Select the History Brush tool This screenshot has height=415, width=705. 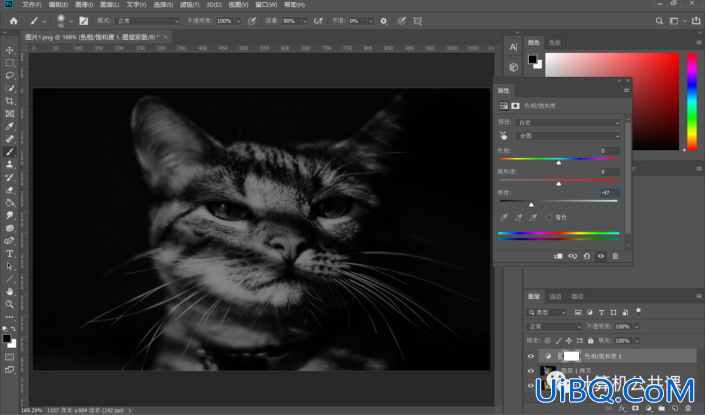(9, 177)
